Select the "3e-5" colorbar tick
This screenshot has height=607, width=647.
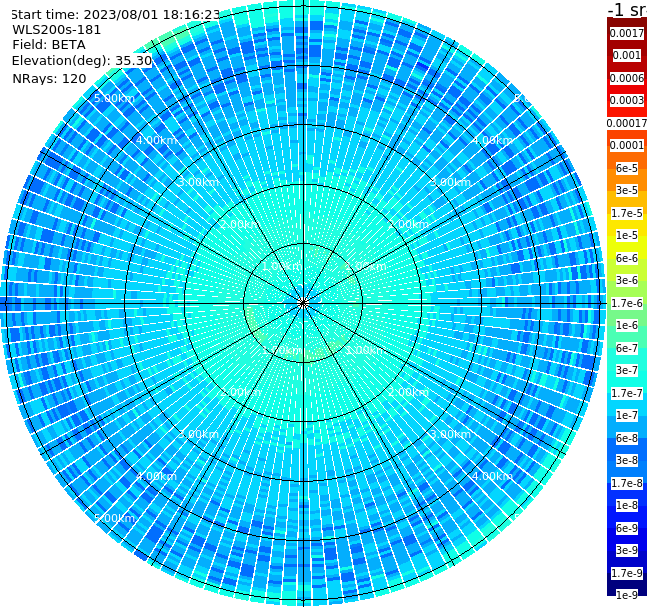(627, 190)
